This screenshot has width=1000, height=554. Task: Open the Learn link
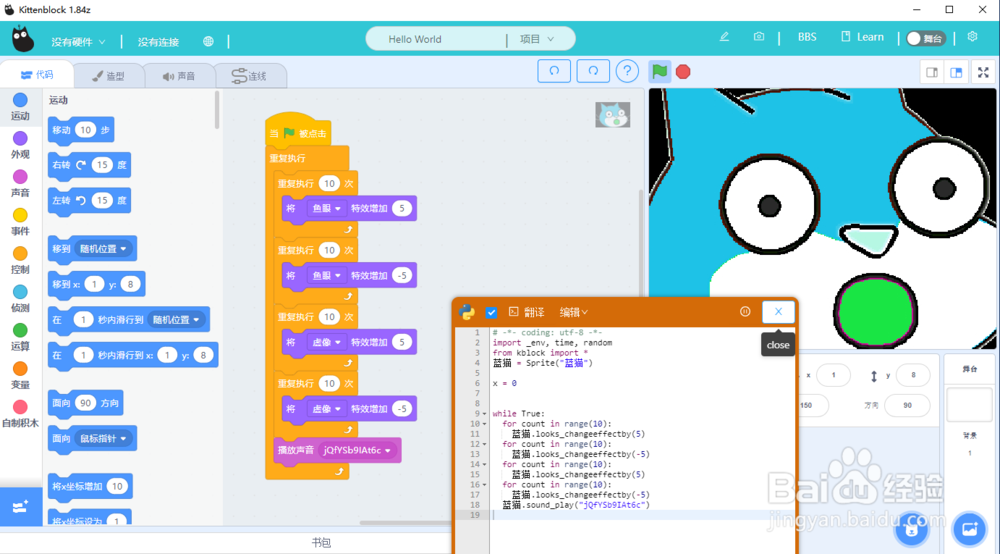point(862,37)
